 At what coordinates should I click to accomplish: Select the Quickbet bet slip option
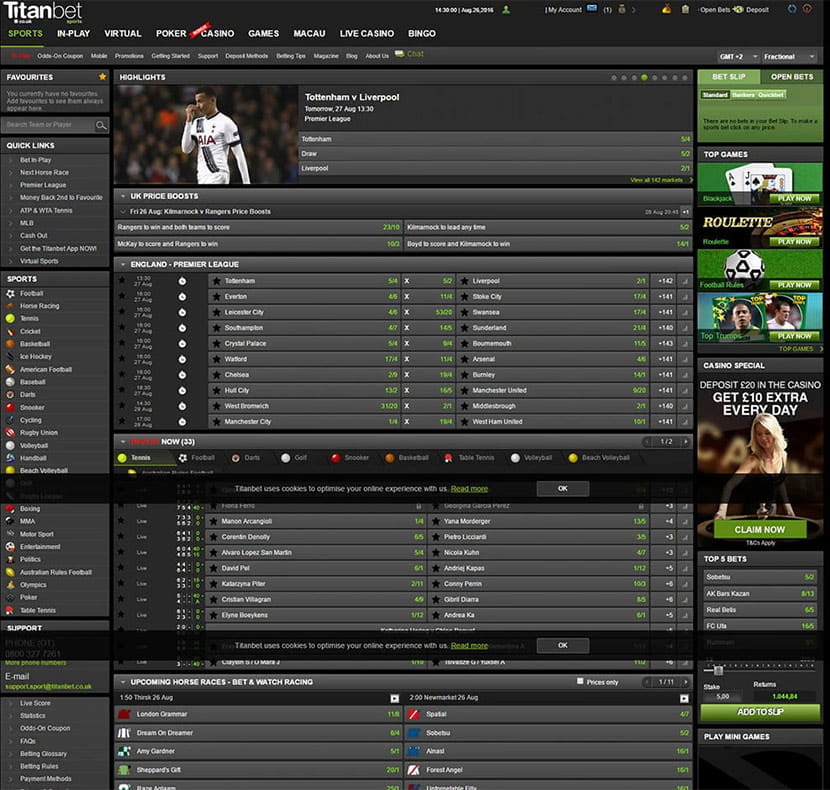point(771,95)
